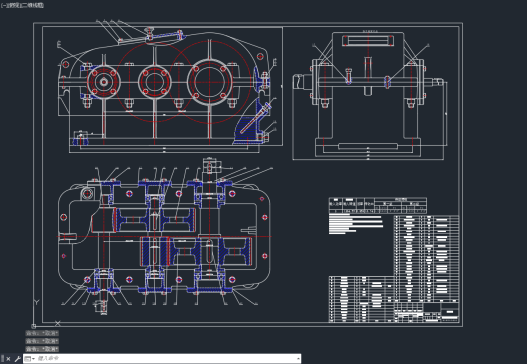Open the [-] viewport controls menu
Viewport: 527px width, 364px height.
point(3,5)
